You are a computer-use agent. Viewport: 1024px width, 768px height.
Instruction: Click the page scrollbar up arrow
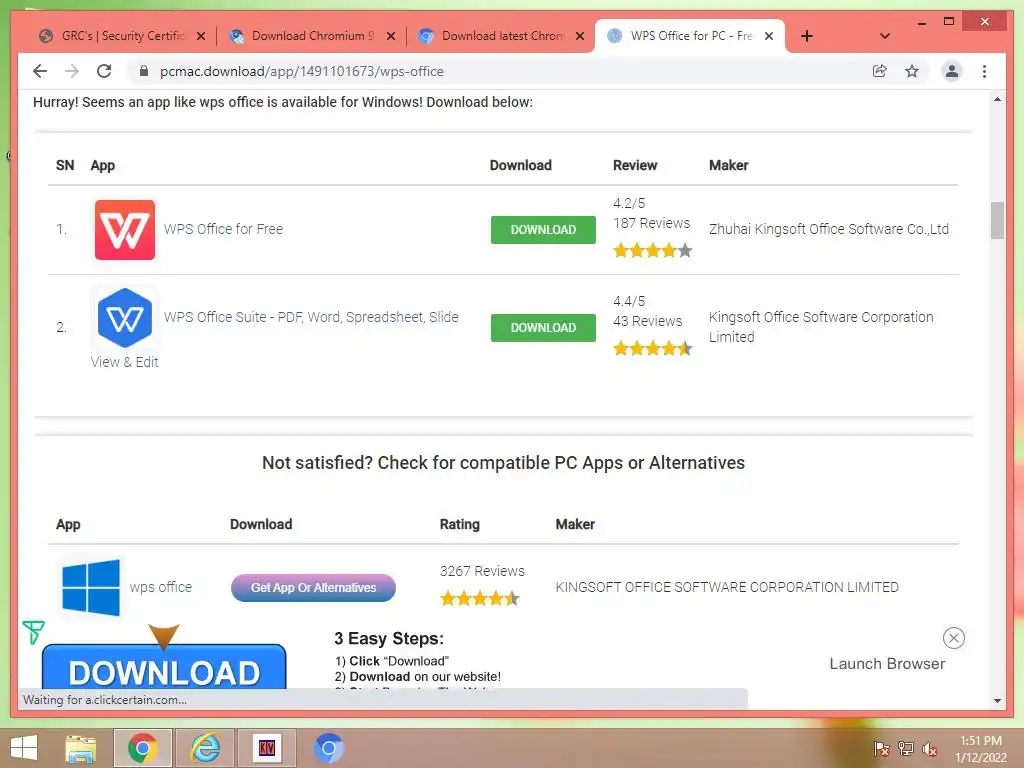pos(997,99)
